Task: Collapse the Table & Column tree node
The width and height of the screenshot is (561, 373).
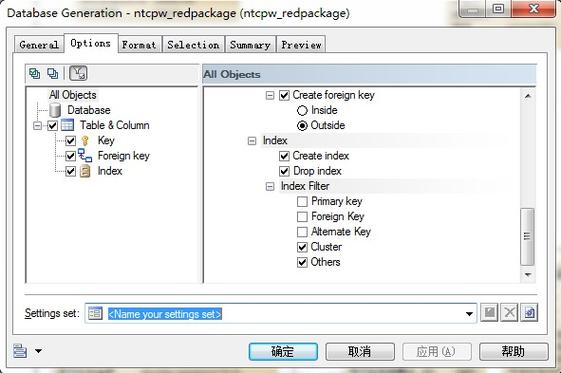Action: 37,126
